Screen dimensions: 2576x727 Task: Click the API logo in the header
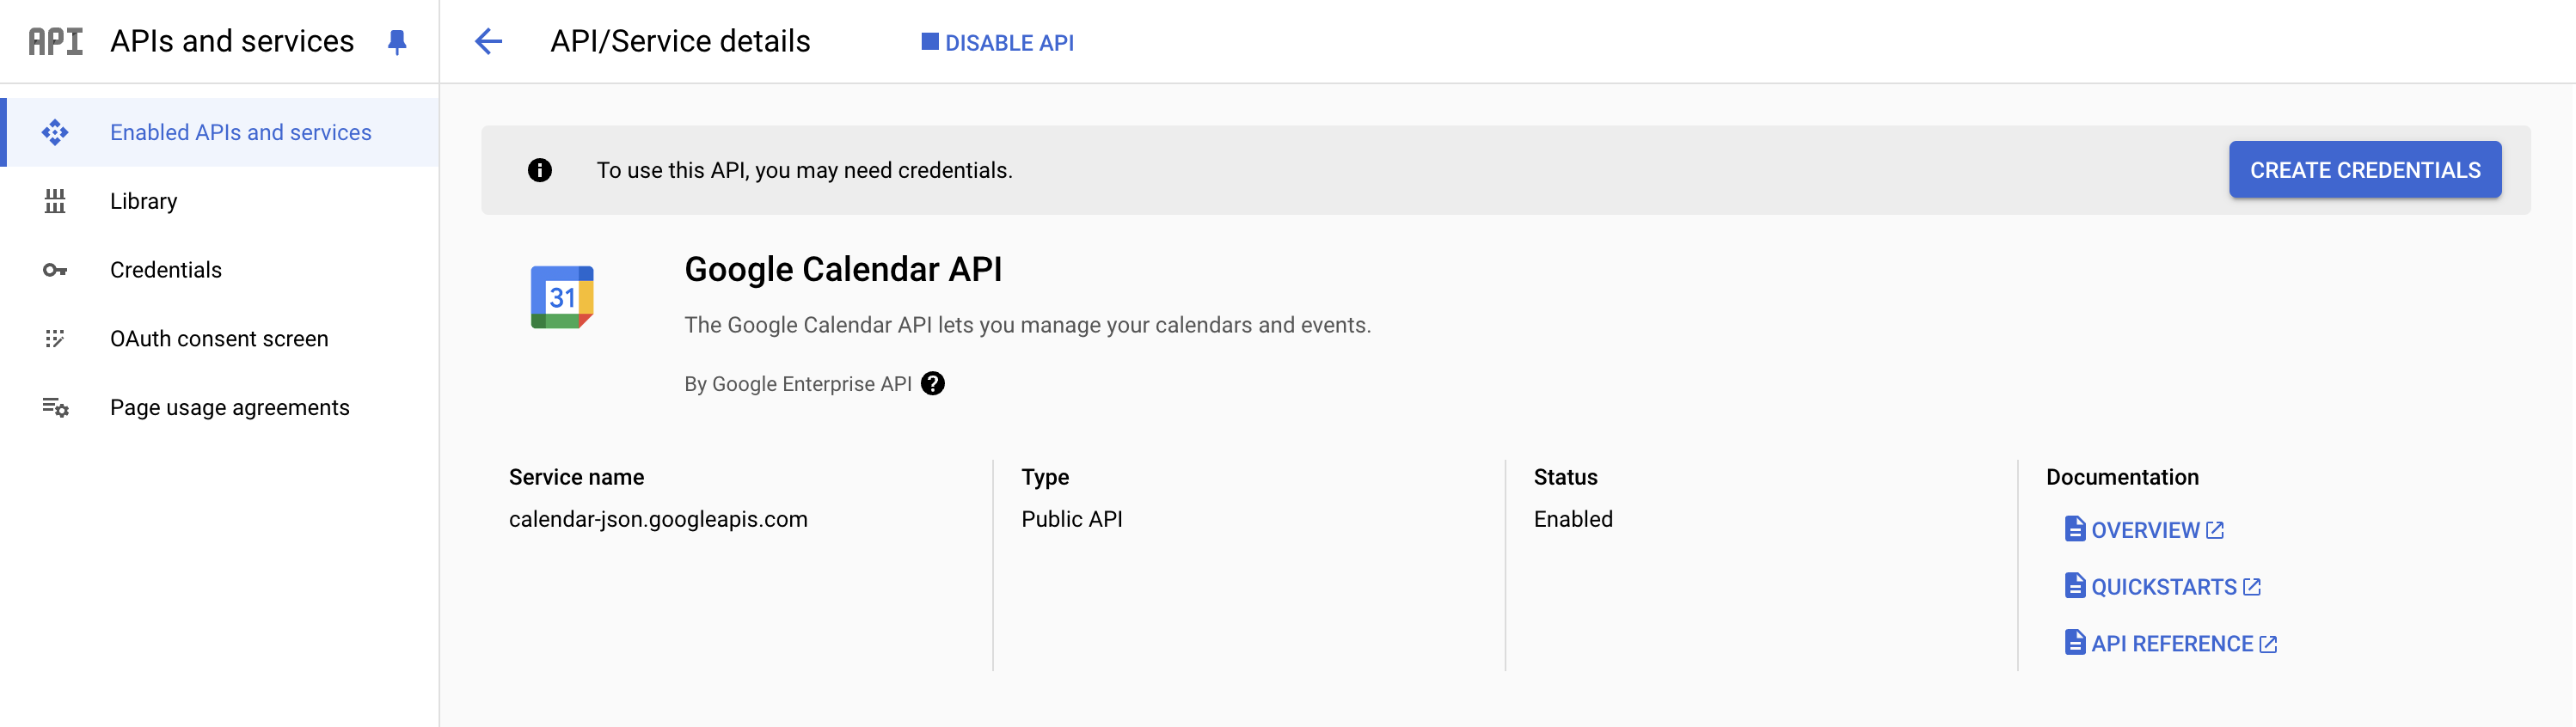[x=56, y=42]
